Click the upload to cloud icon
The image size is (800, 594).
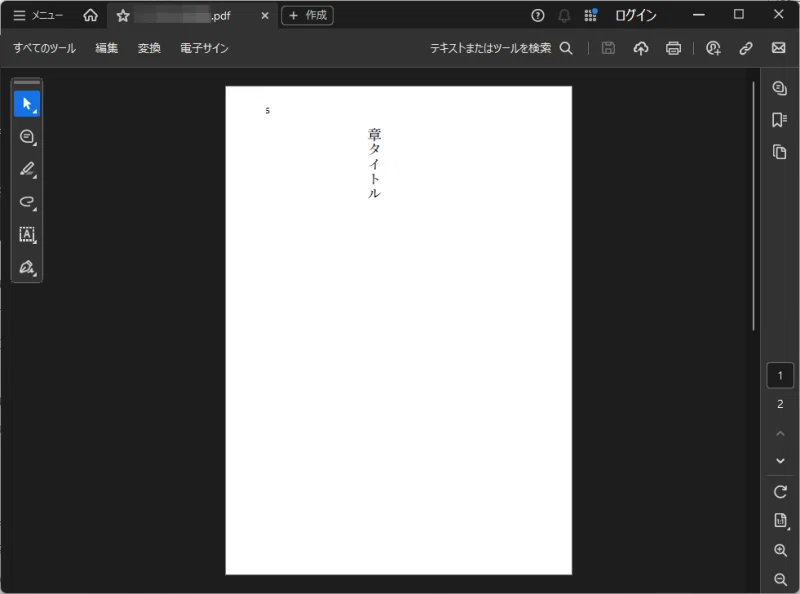pos(641,48)
